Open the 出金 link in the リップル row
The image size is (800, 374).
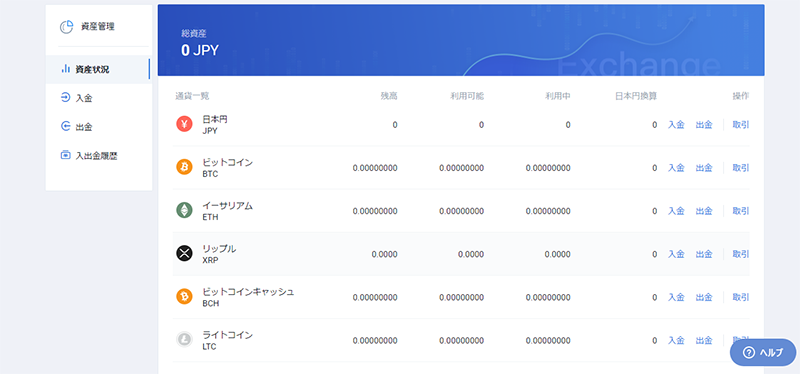click(704, 254)
